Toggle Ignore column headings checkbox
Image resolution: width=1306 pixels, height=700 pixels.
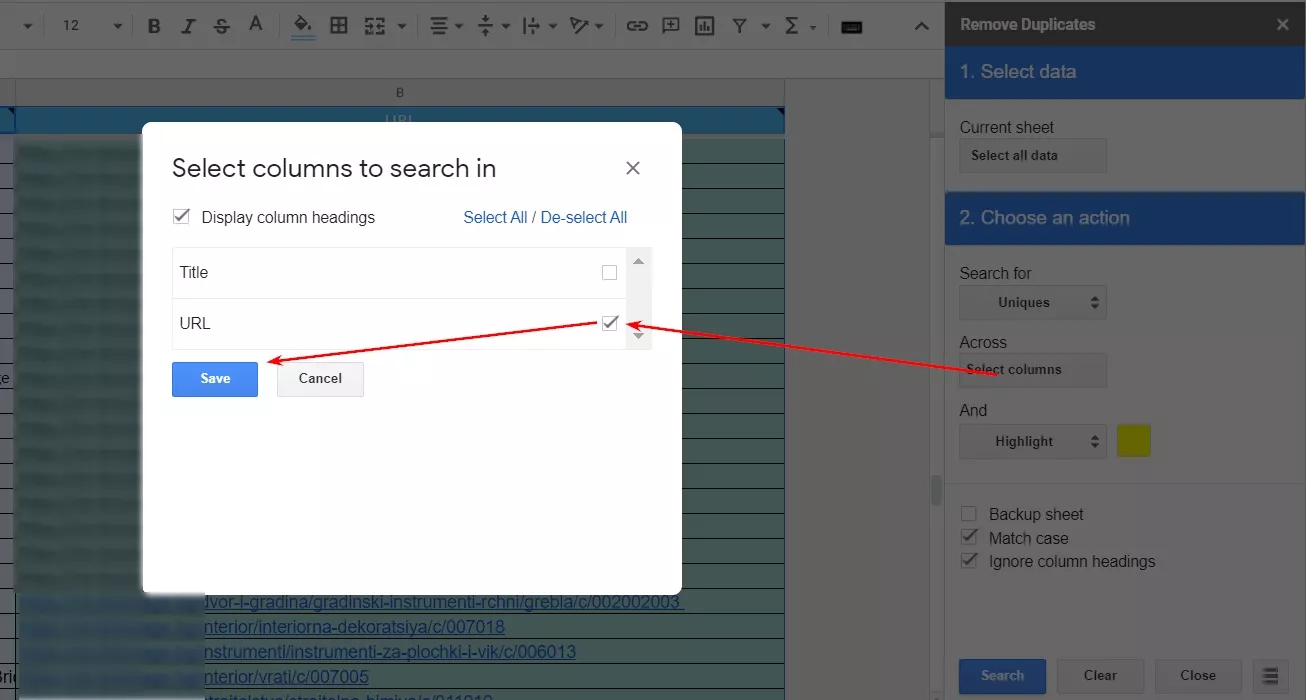pyautogui.click(x=968, y=561)
